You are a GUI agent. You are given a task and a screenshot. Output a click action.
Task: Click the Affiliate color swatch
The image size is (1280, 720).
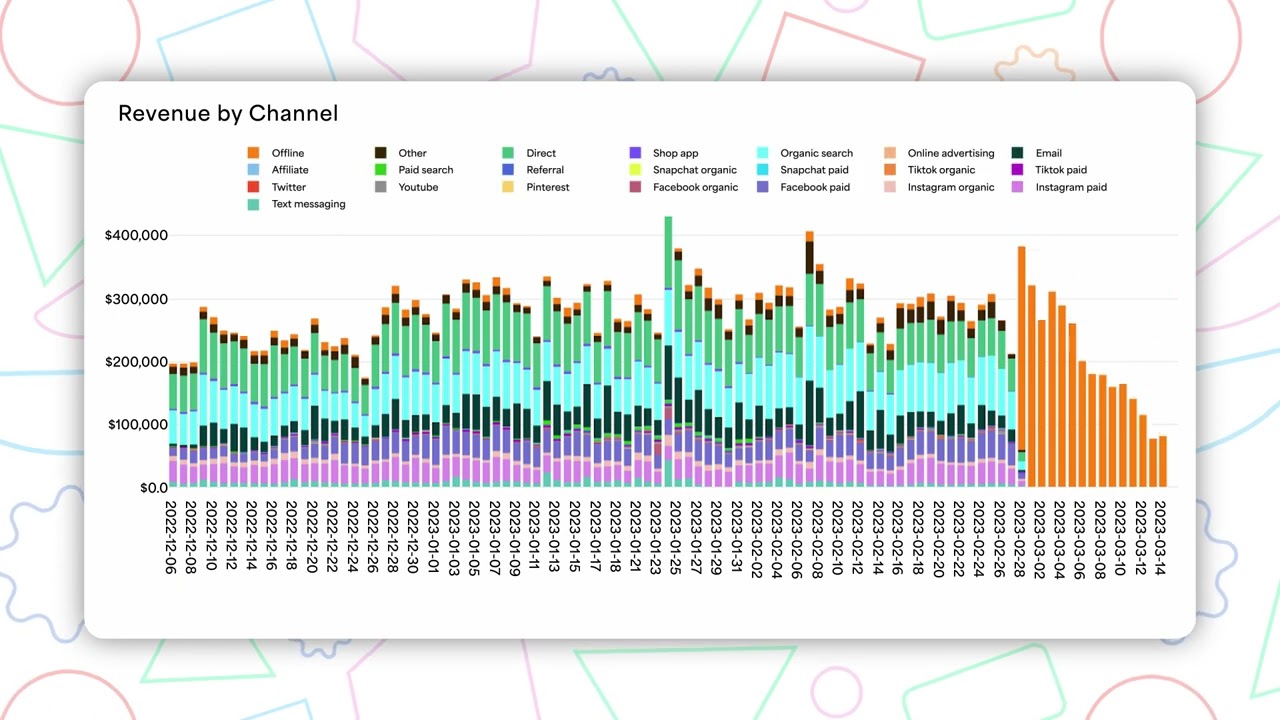tap(255, 170)
